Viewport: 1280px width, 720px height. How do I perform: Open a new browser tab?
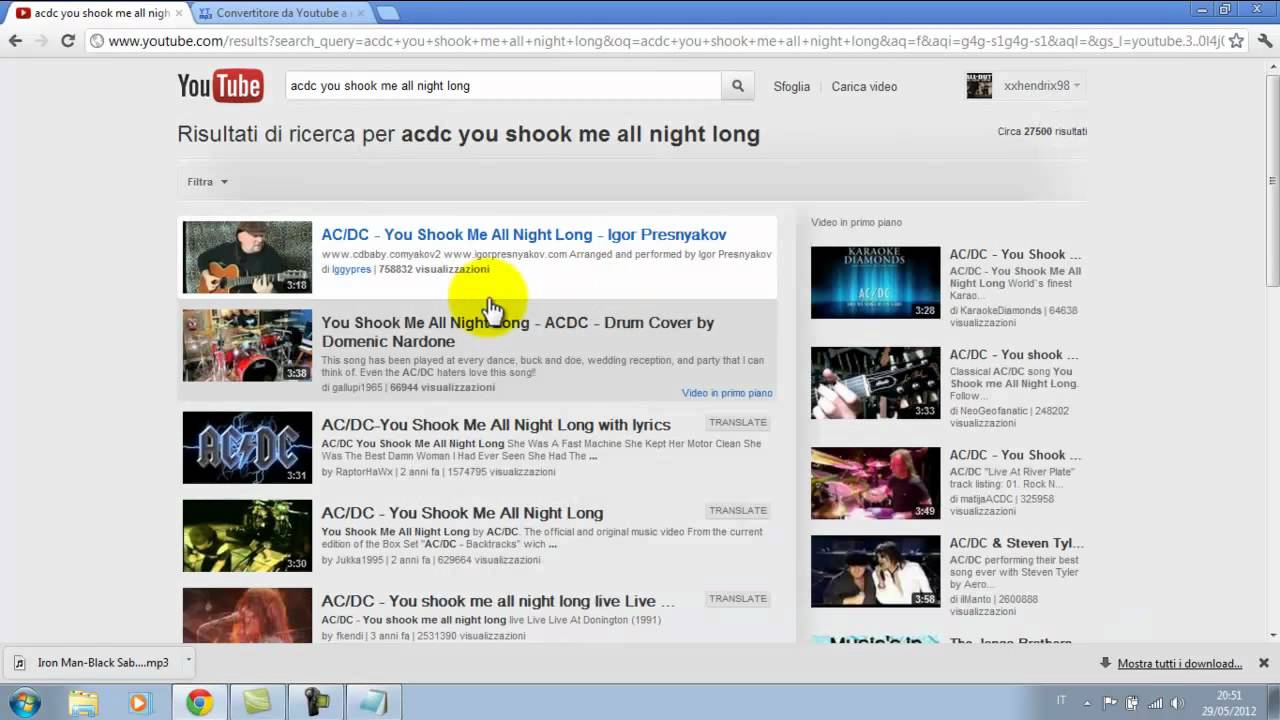(x=388, y=13)
